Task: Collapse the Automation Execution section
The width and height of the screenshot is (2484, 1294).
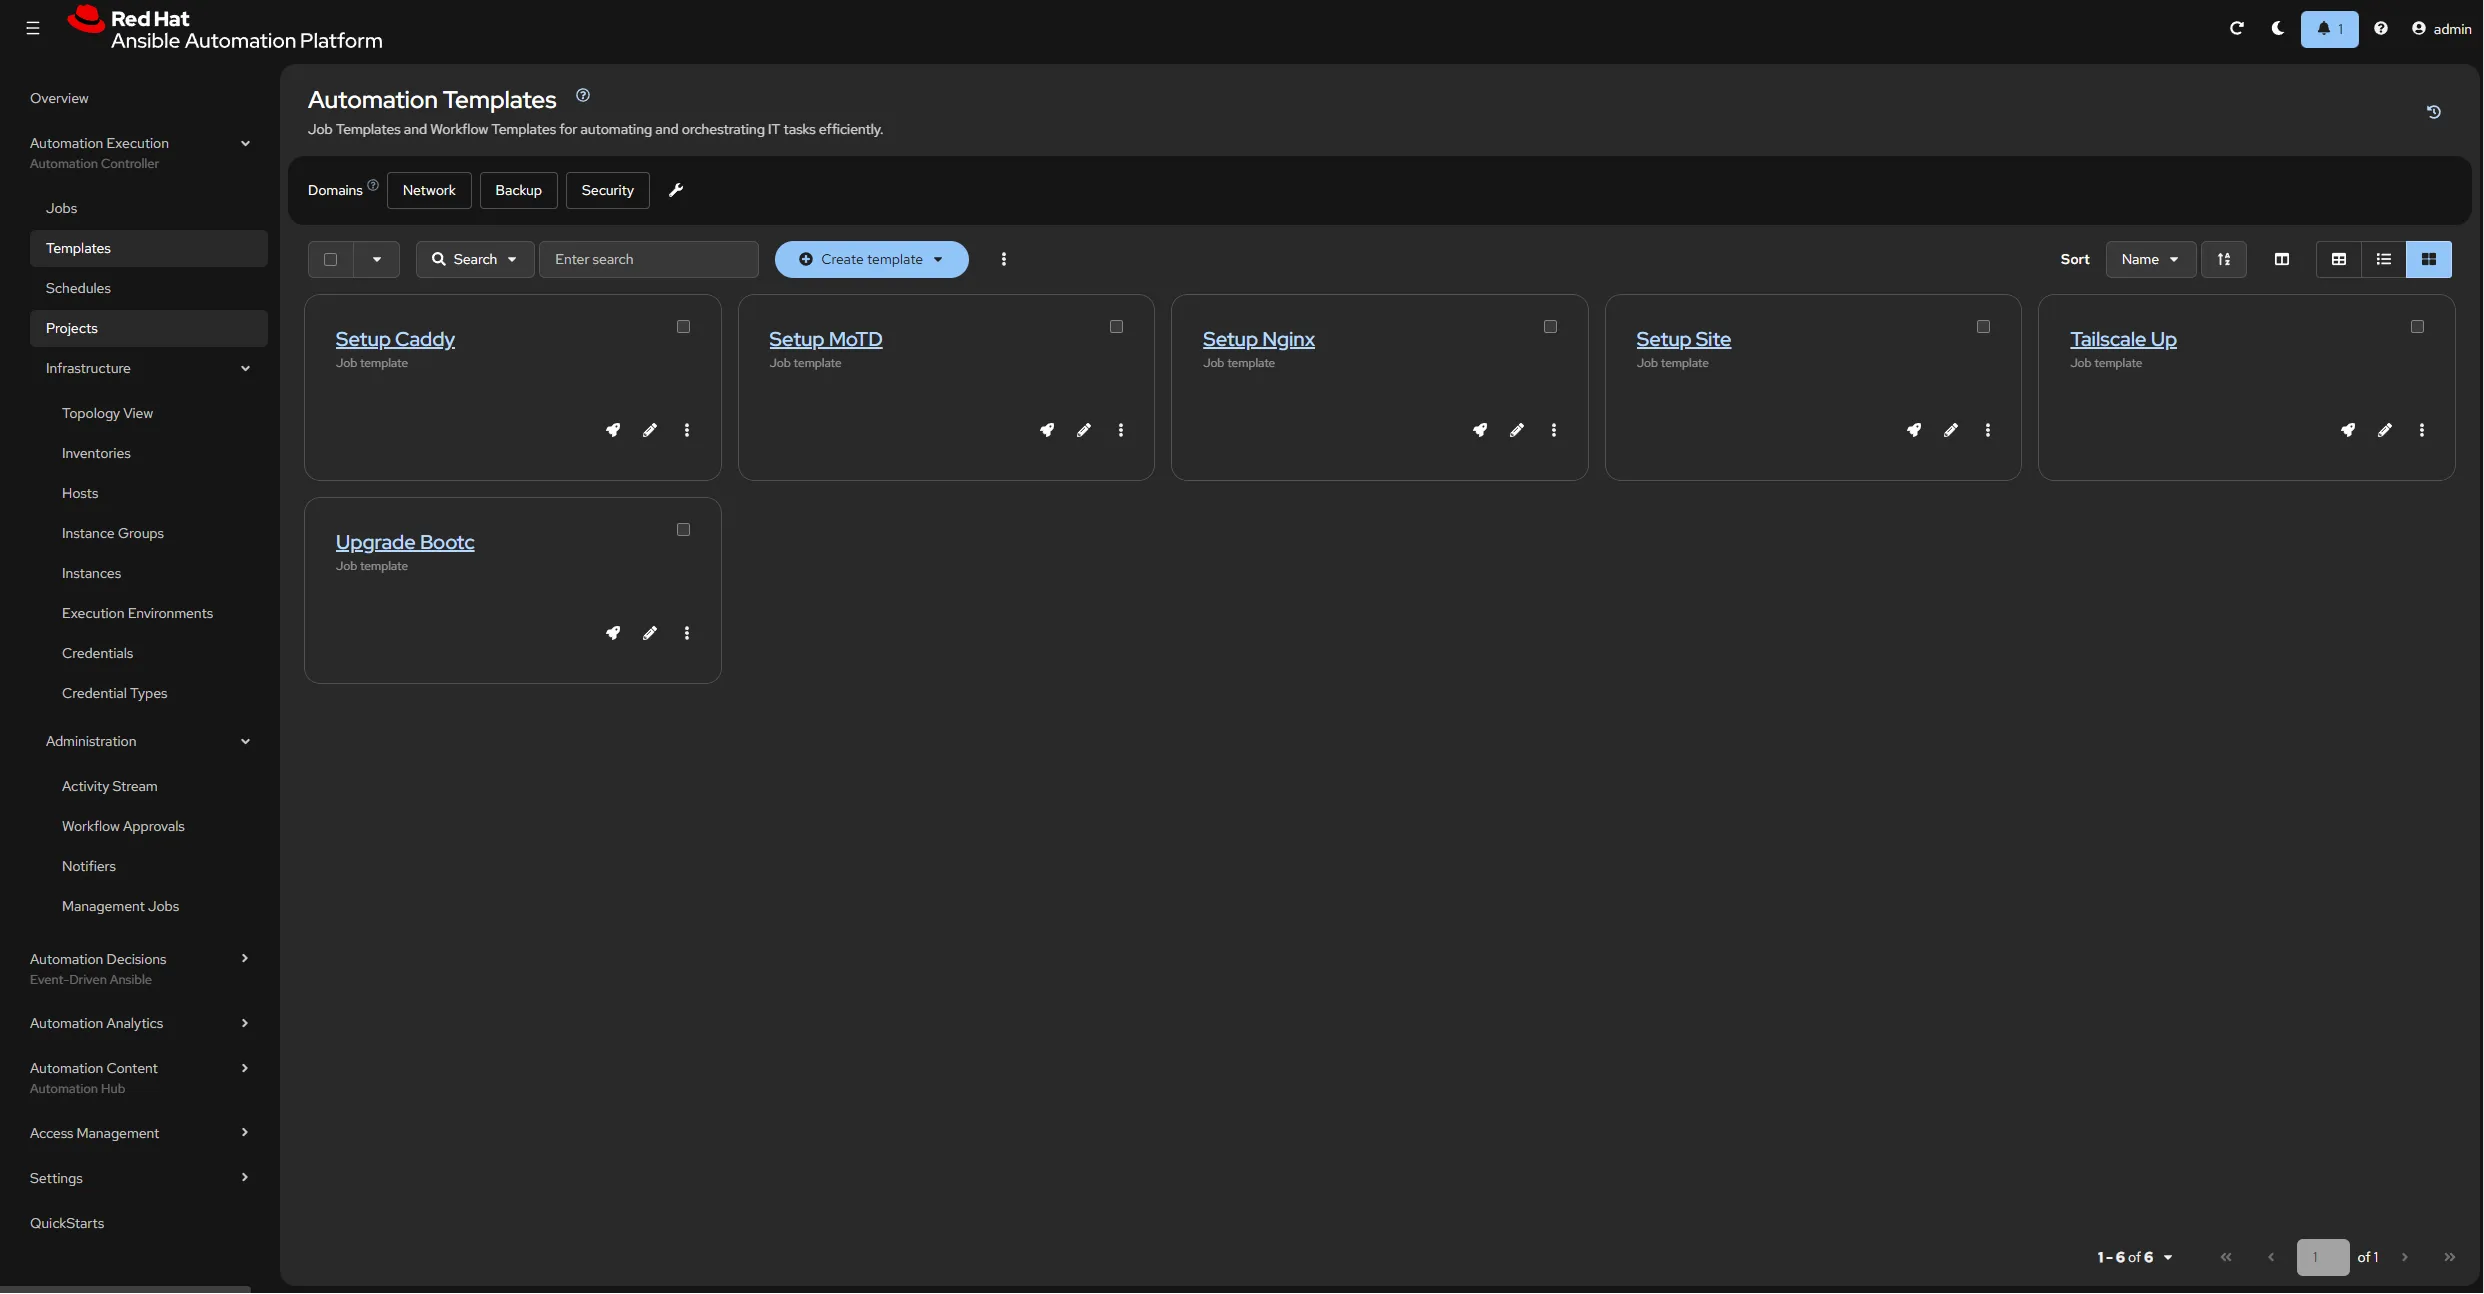Action: pyautogui.click(x=245, y=143)
